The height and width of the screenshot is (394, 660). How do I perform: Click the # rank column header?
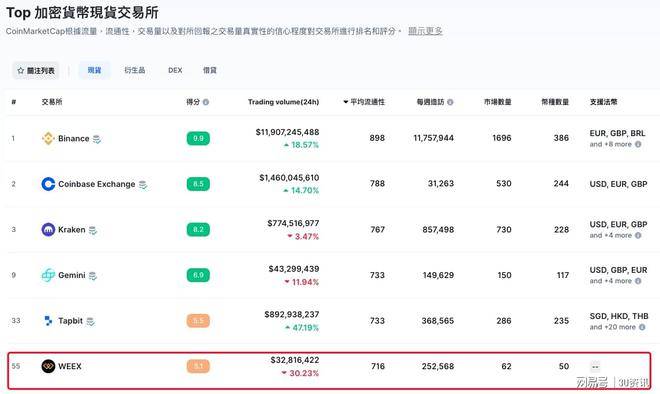14,102
